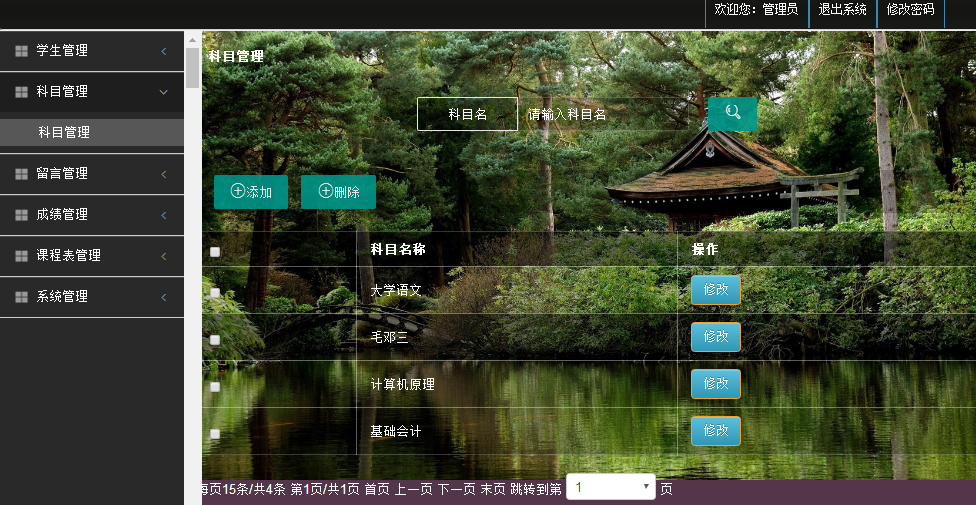Click the 科目名 label box

[x=467, y=114]
